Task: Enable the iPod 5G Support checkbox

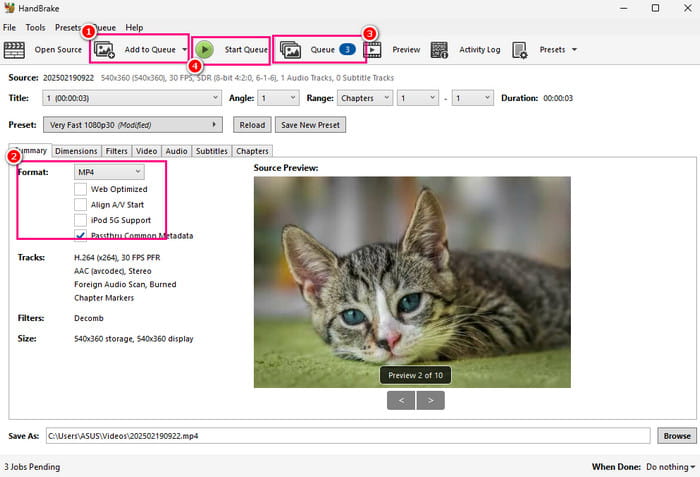Action: point(80,220)
